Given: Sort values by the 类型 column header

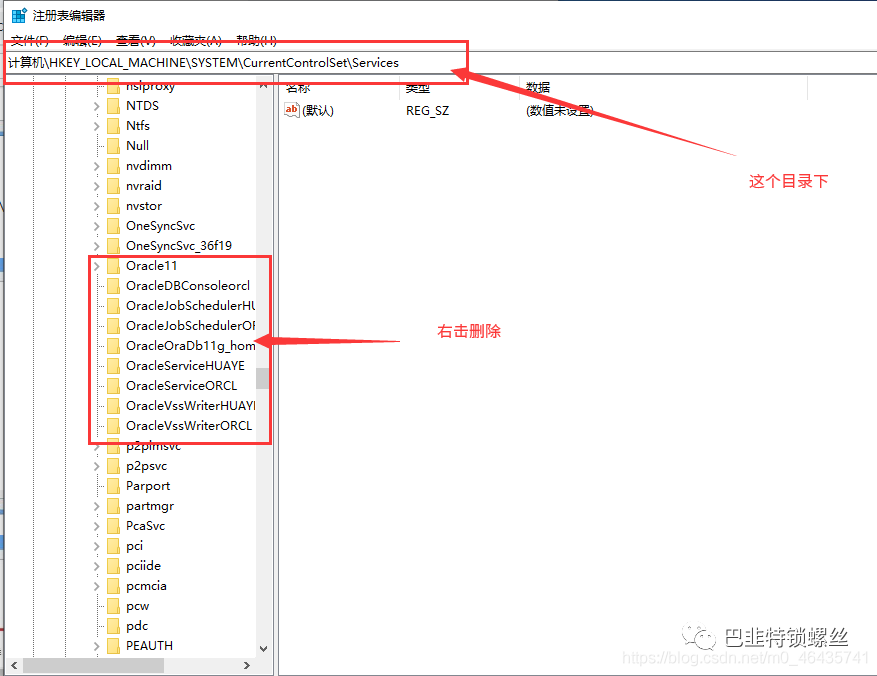Looking at the screenshot, I should click(x=418, y=88).
